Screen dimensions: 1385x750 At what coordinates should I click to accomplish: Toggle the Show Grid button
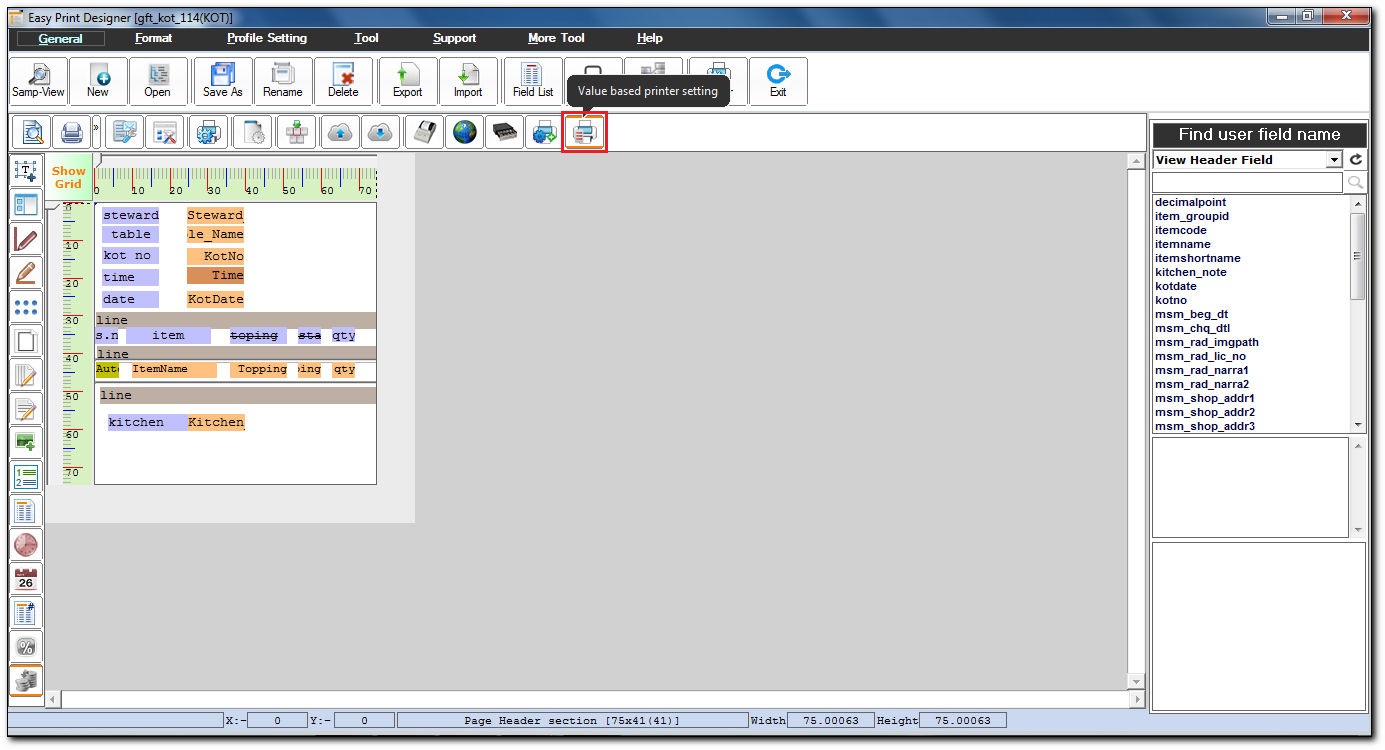click(x=69, y=177)
